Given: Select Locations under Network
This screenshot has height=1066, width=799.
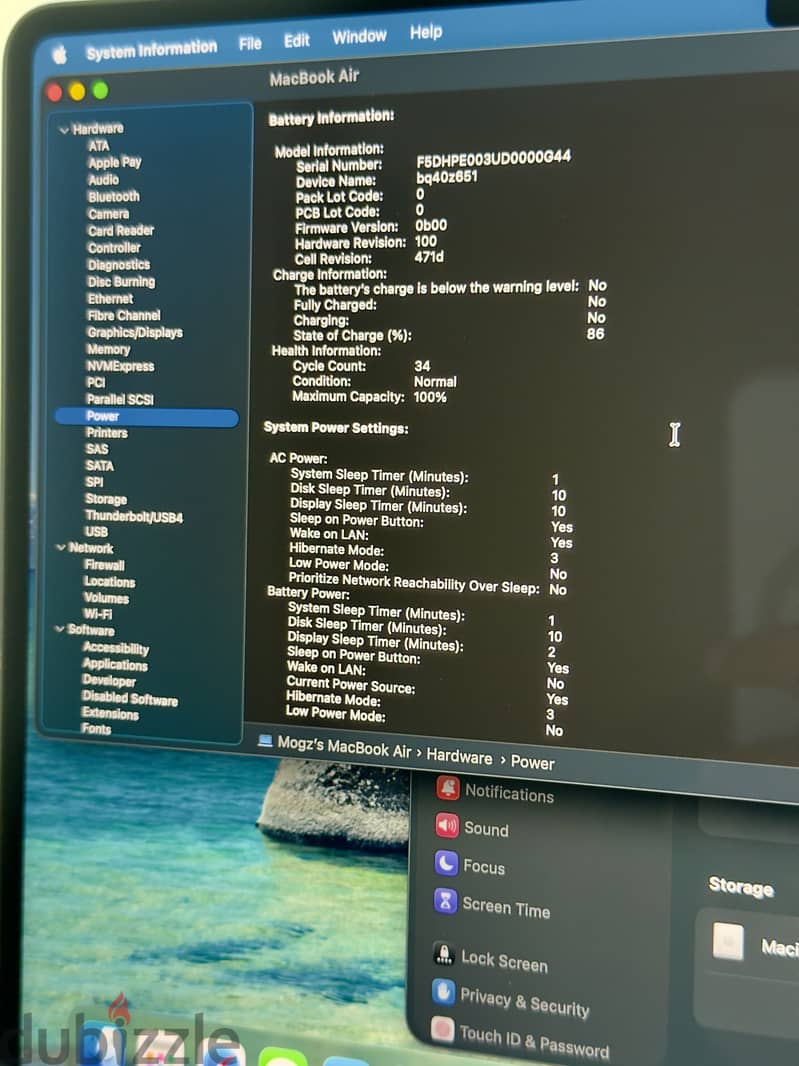Looking at the screenshot, I should pyautogui.click(x=109, y=582).
